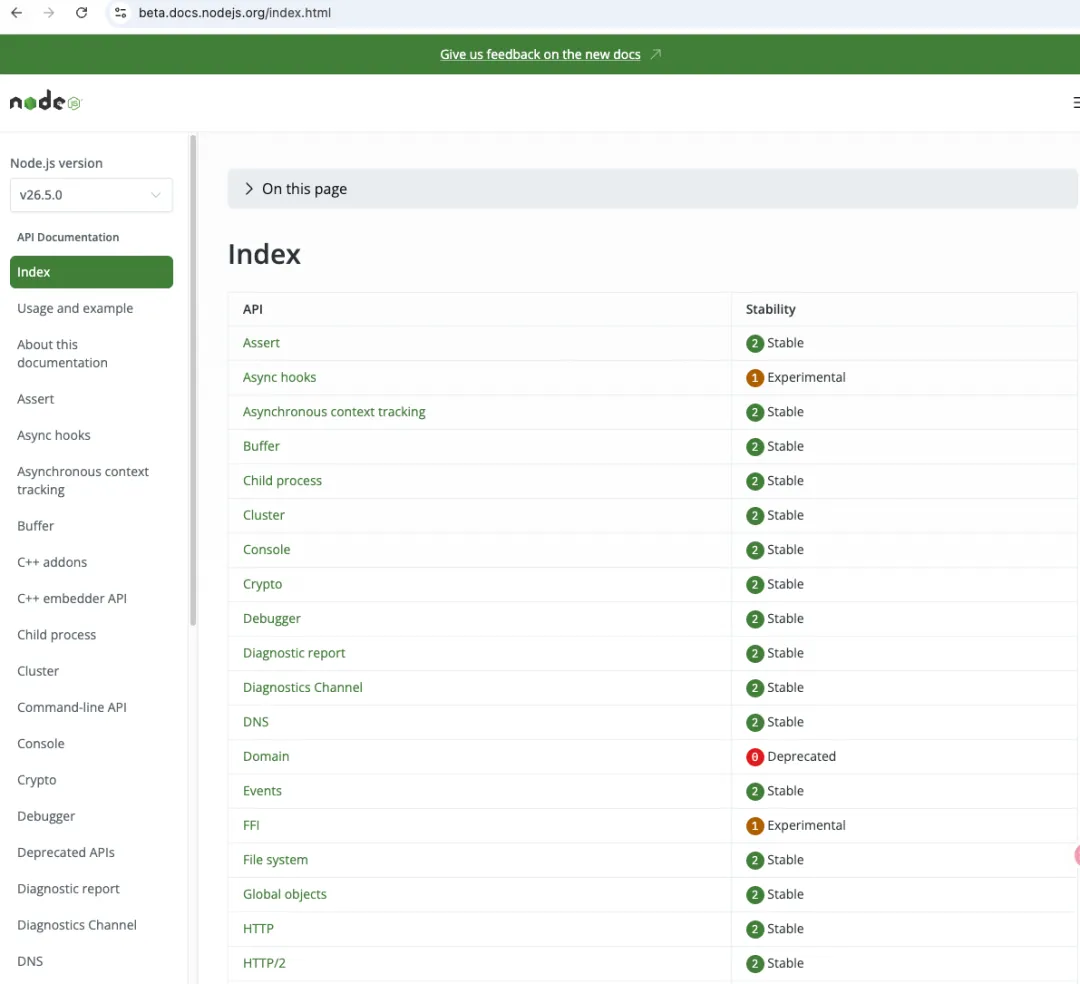
Task: Open Assert in the sidebar
Action: (x=35, y=399)
